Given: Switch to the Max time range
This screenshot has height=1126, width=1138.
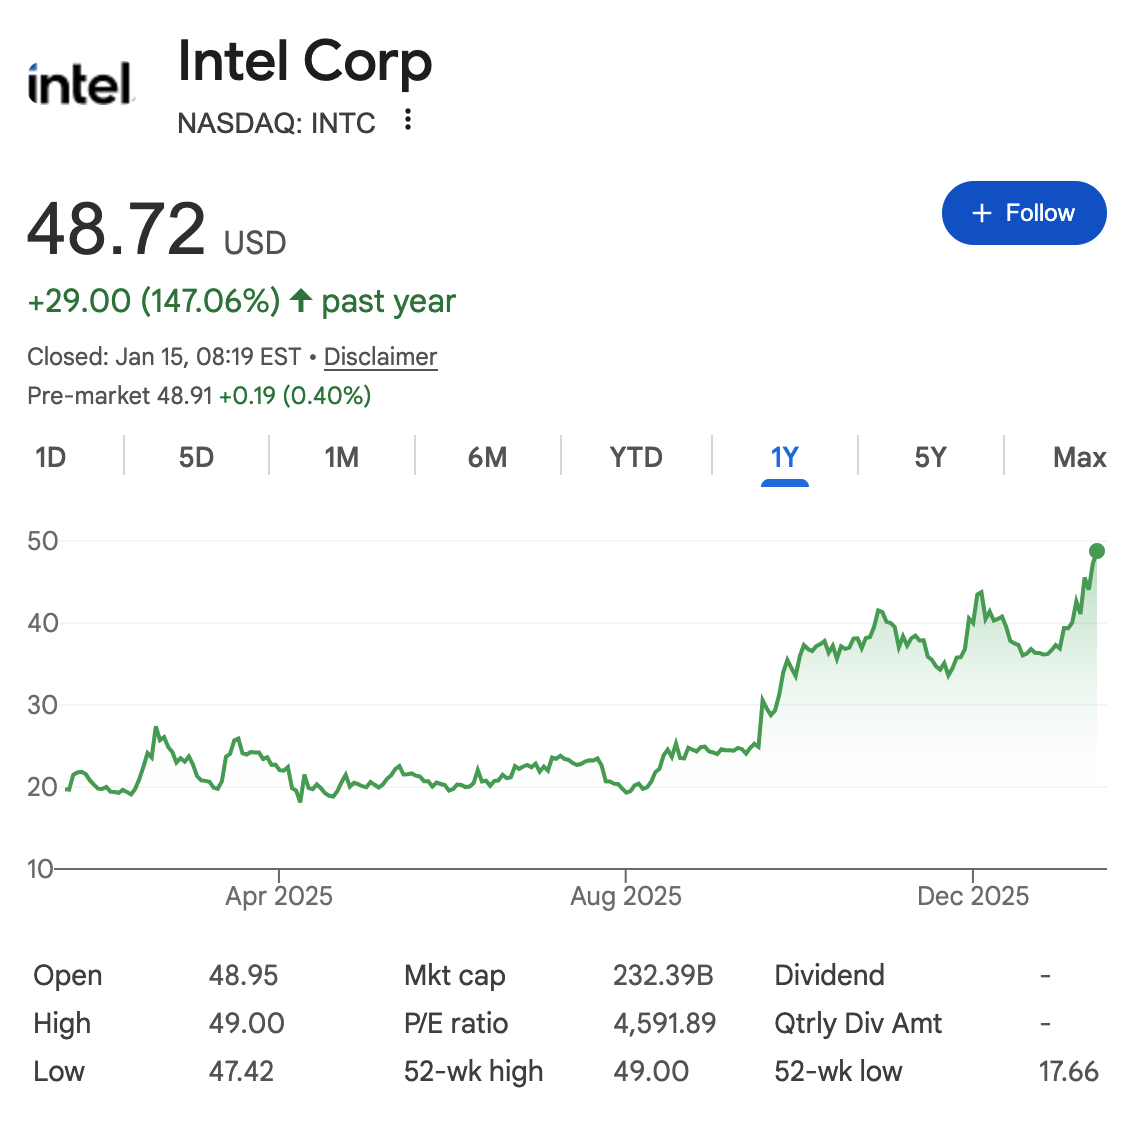Looking at the screenshot, I should point(1079,457).
